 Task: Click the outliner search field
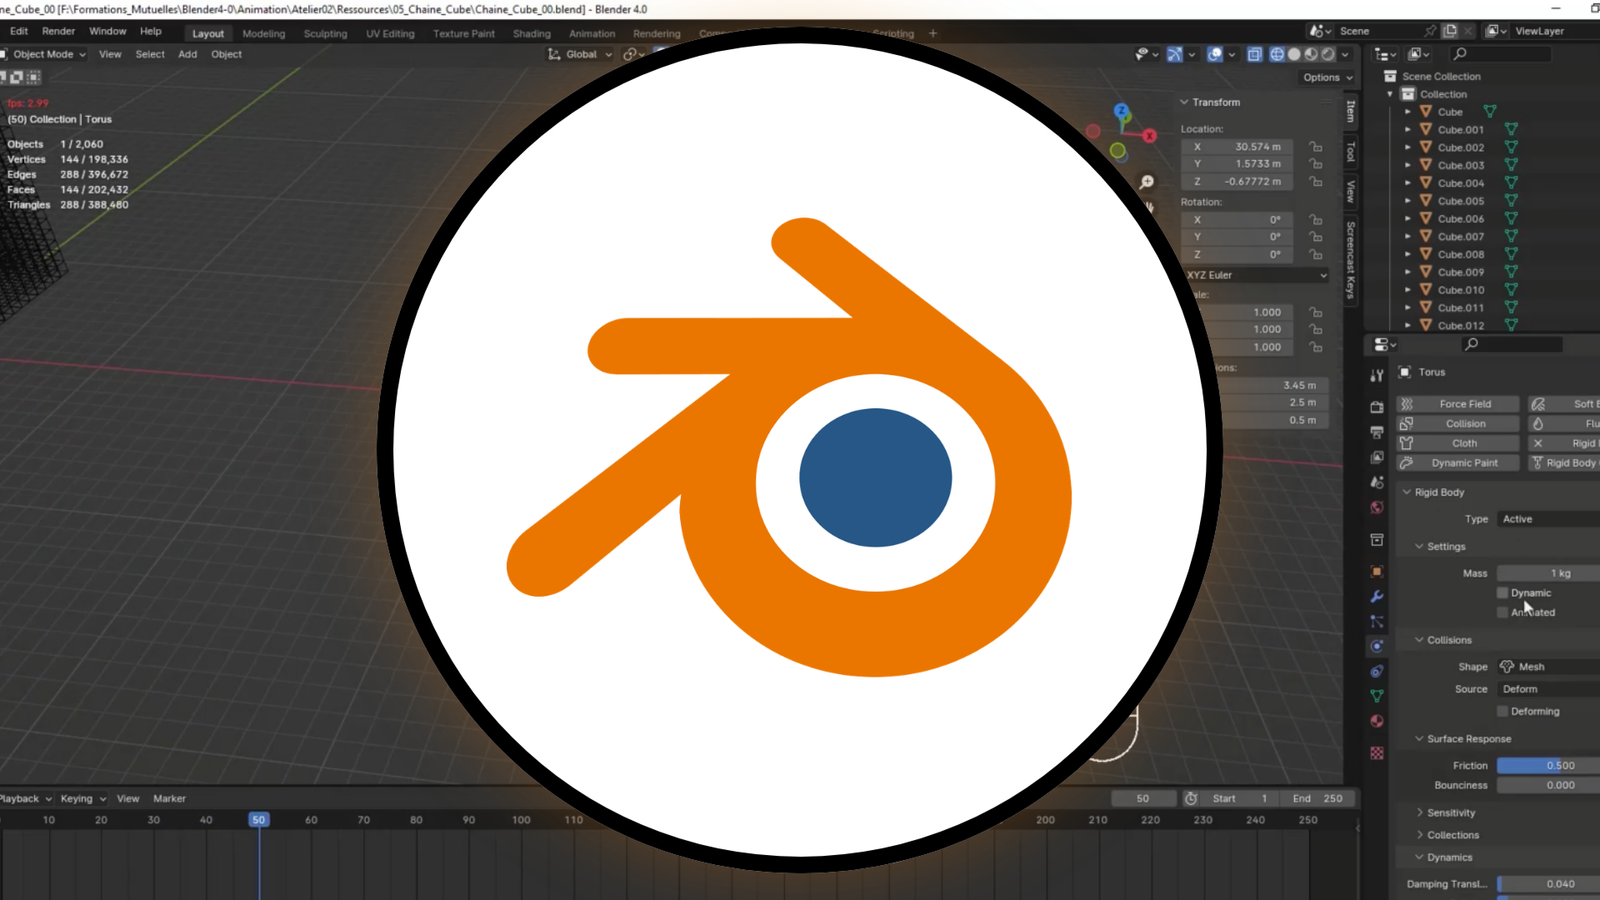1502,54
